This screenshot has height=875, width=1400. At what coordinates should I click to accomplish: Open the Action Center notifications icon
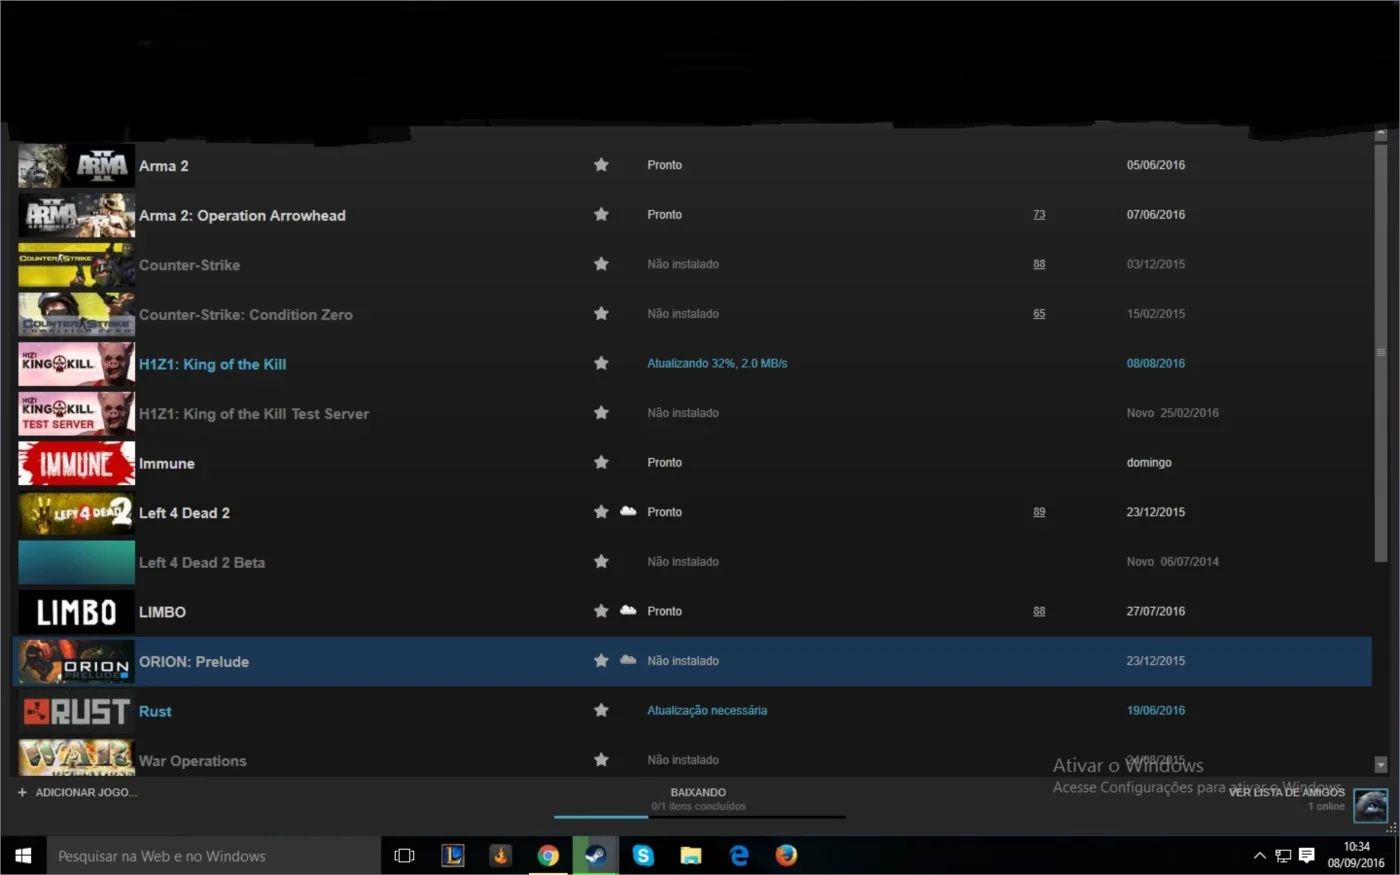coord(1306,855)
